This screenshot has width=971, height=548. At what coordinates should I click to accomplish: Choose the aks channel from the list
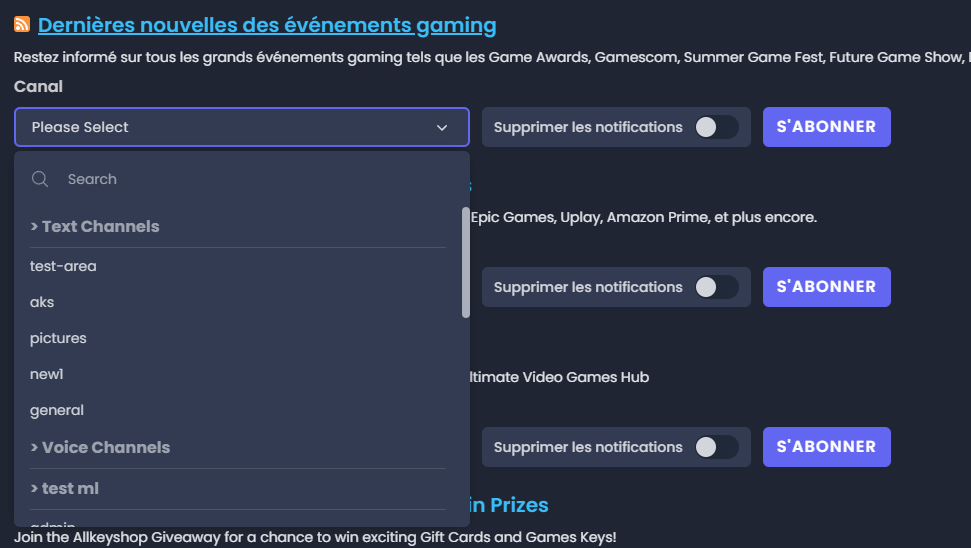[x=43, y=302]
